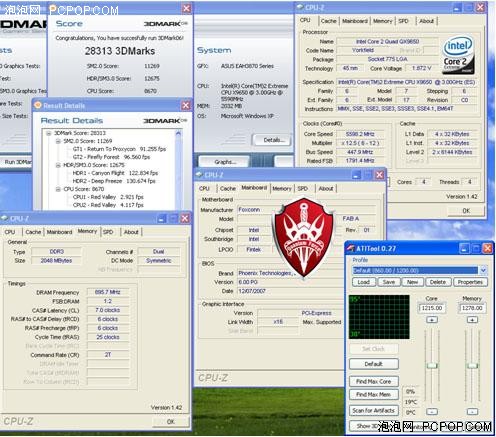Select the GT2 - Firefly Forest row

(x=111, y=157)
